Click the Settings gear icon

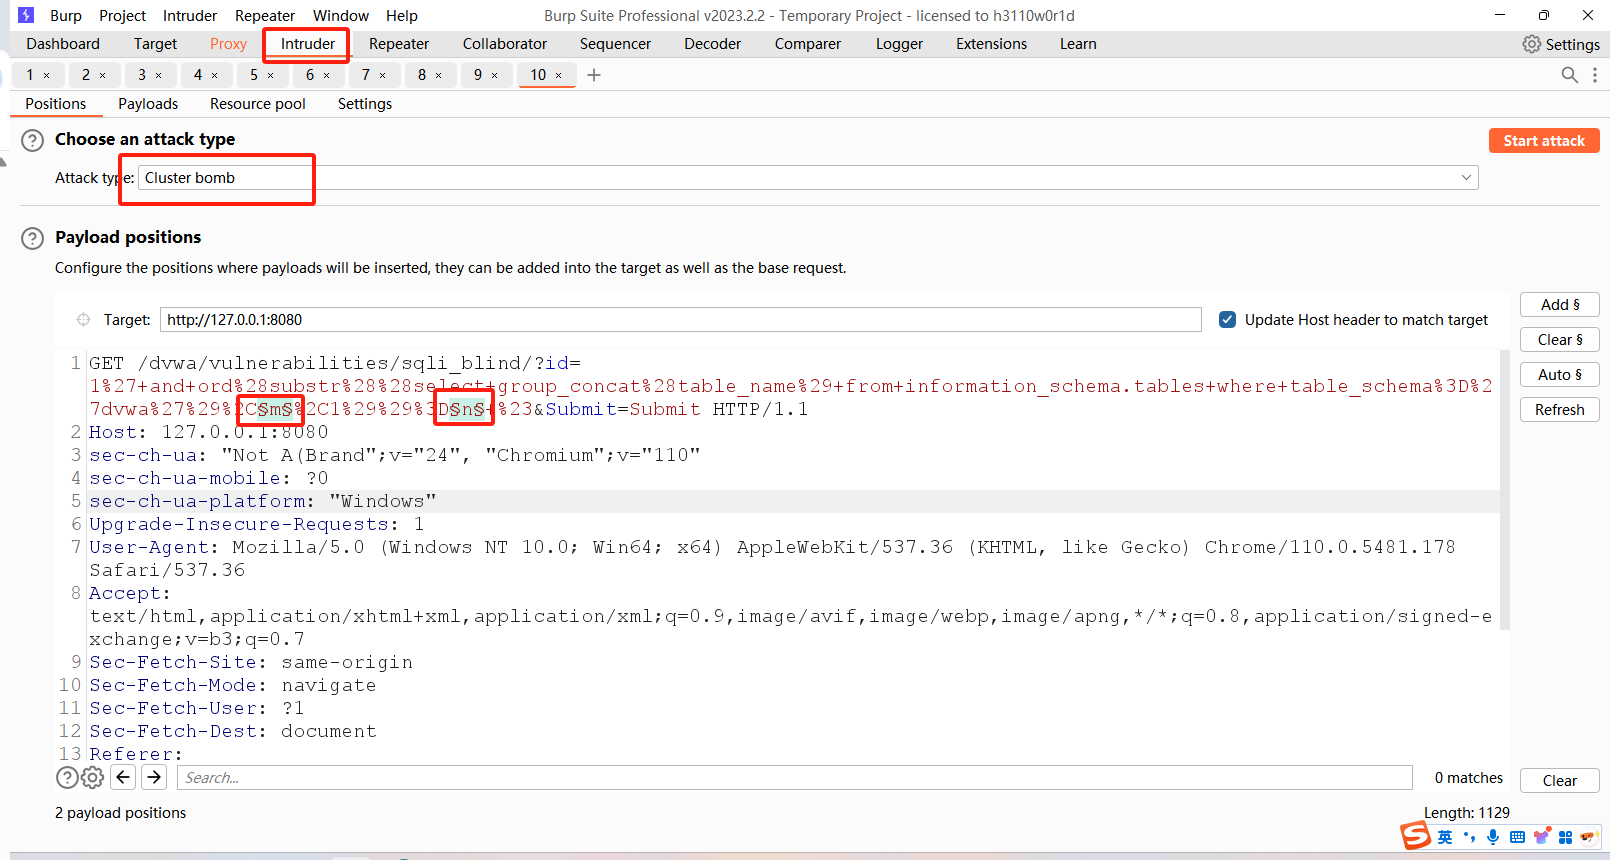(1531, 44)
